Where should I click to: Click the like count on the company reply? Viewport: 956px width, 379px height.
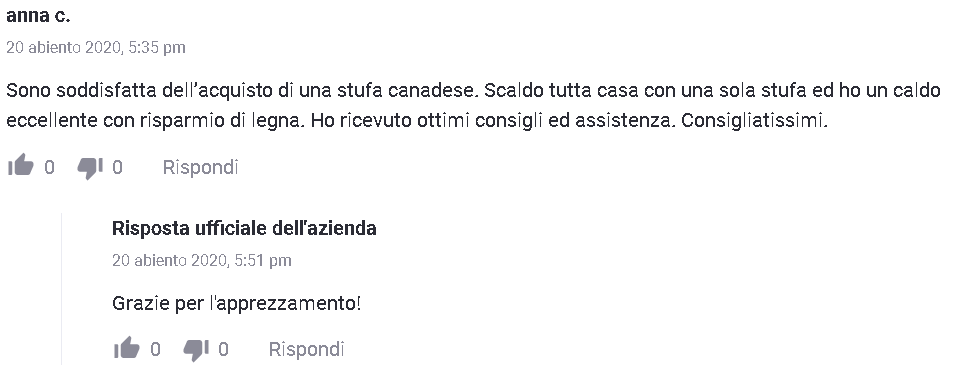click(x=155, y=349)
